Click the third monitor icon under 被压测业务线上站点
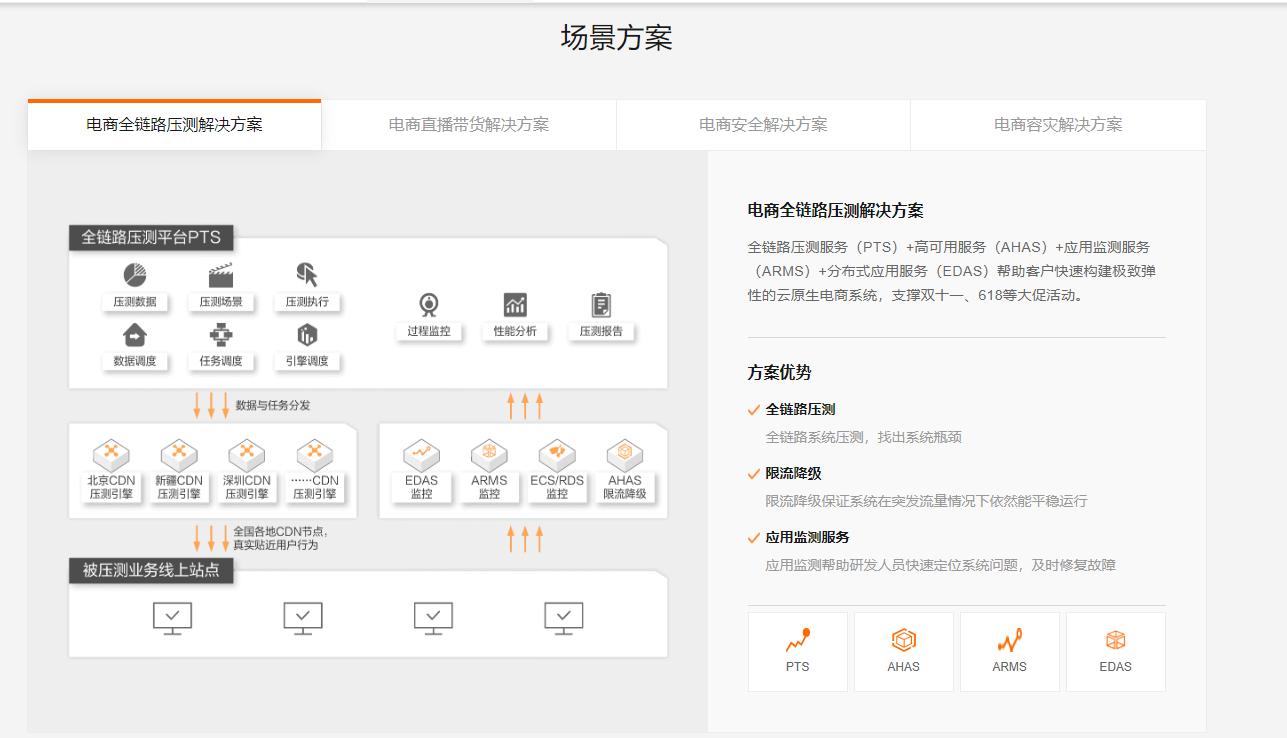This screenshot has width=1287, height=738. [433, 618]
